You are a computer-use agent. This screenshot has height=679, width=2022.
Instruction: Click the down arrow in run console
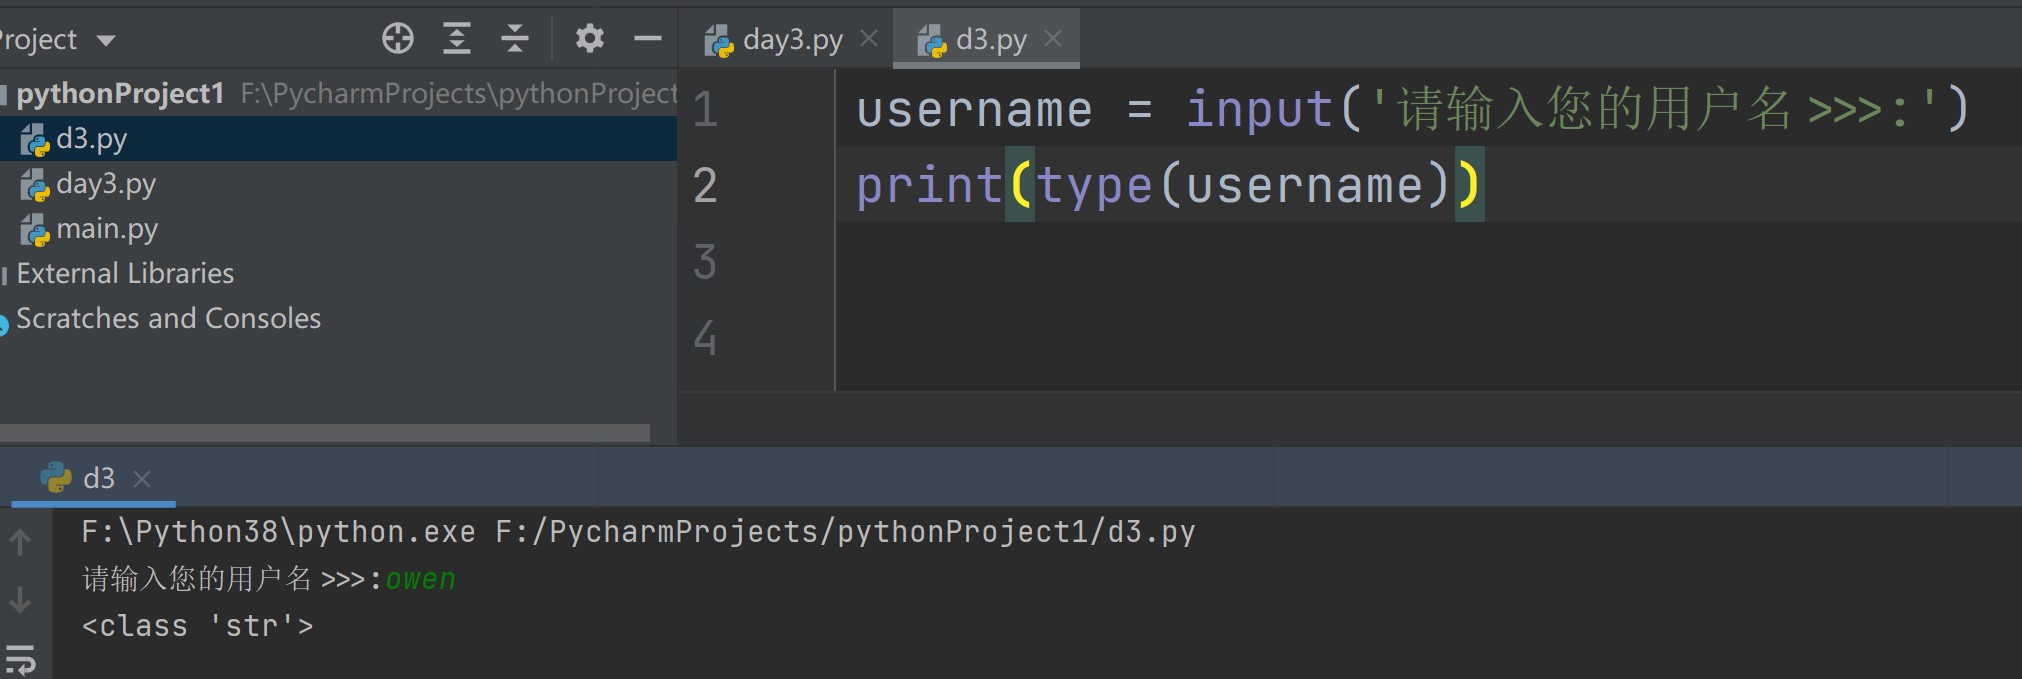20,600
